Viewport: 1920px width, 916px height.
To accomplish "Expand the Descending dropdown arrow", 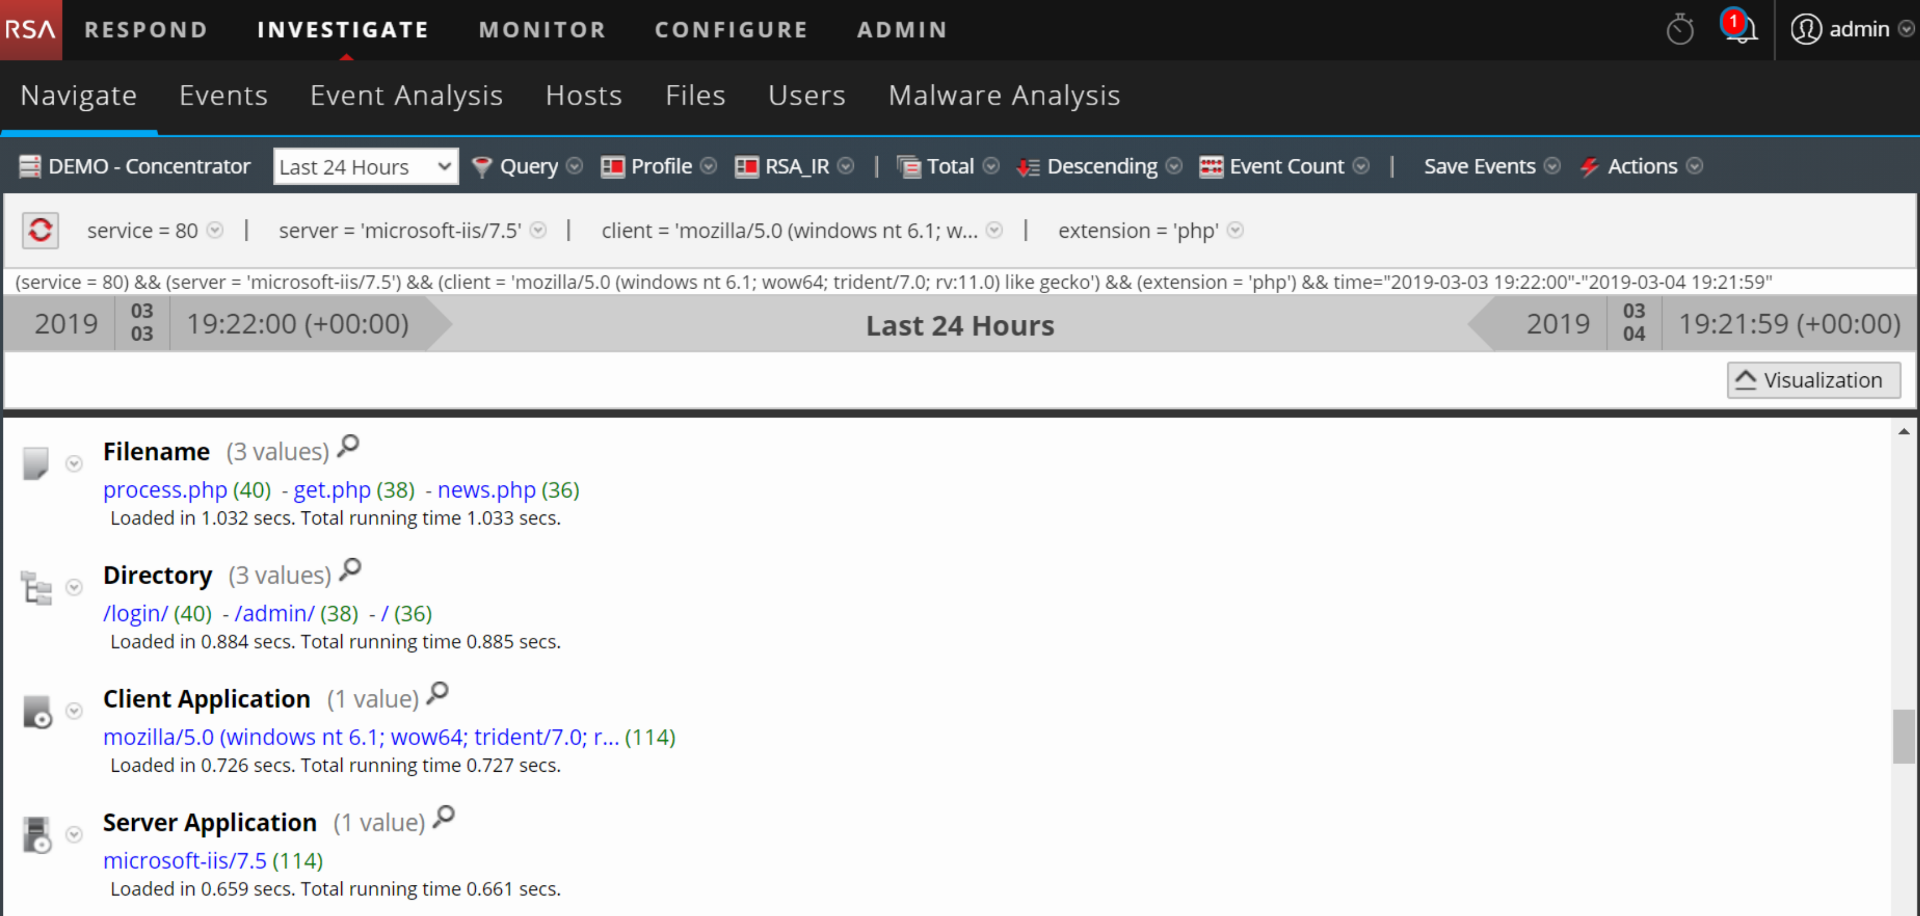I will [1174, 166].
